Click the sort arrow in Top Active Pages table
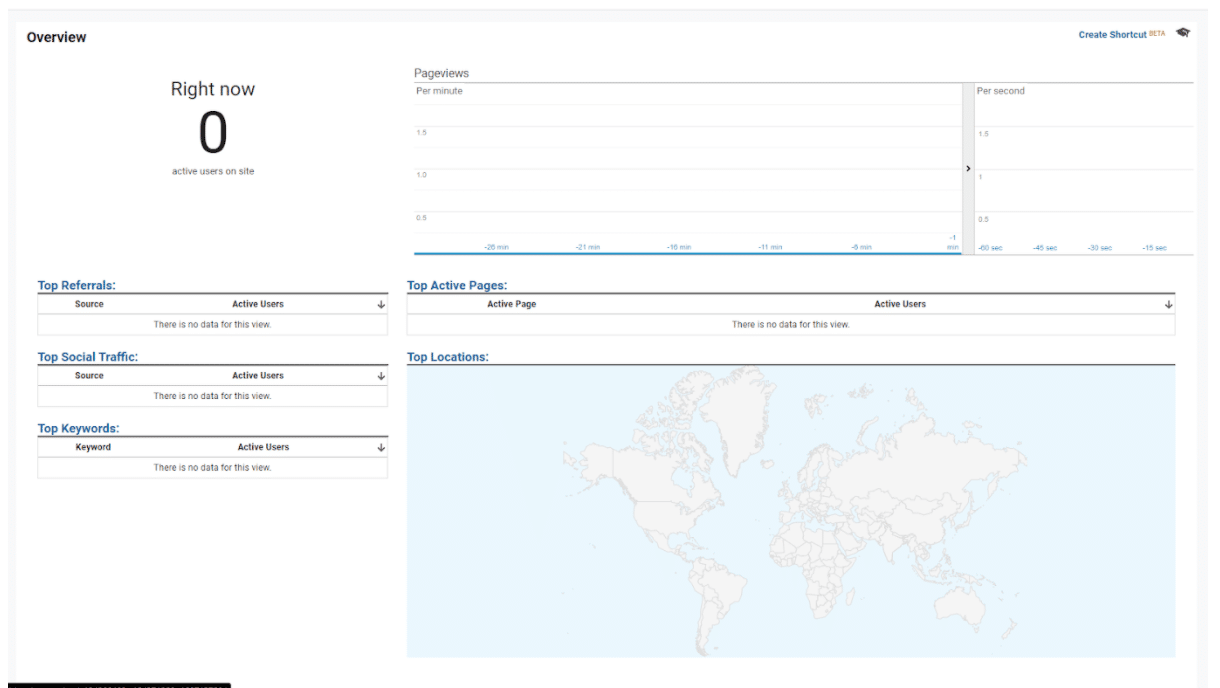Viewport: 1220px width, 688px height. coord(1169,305)
